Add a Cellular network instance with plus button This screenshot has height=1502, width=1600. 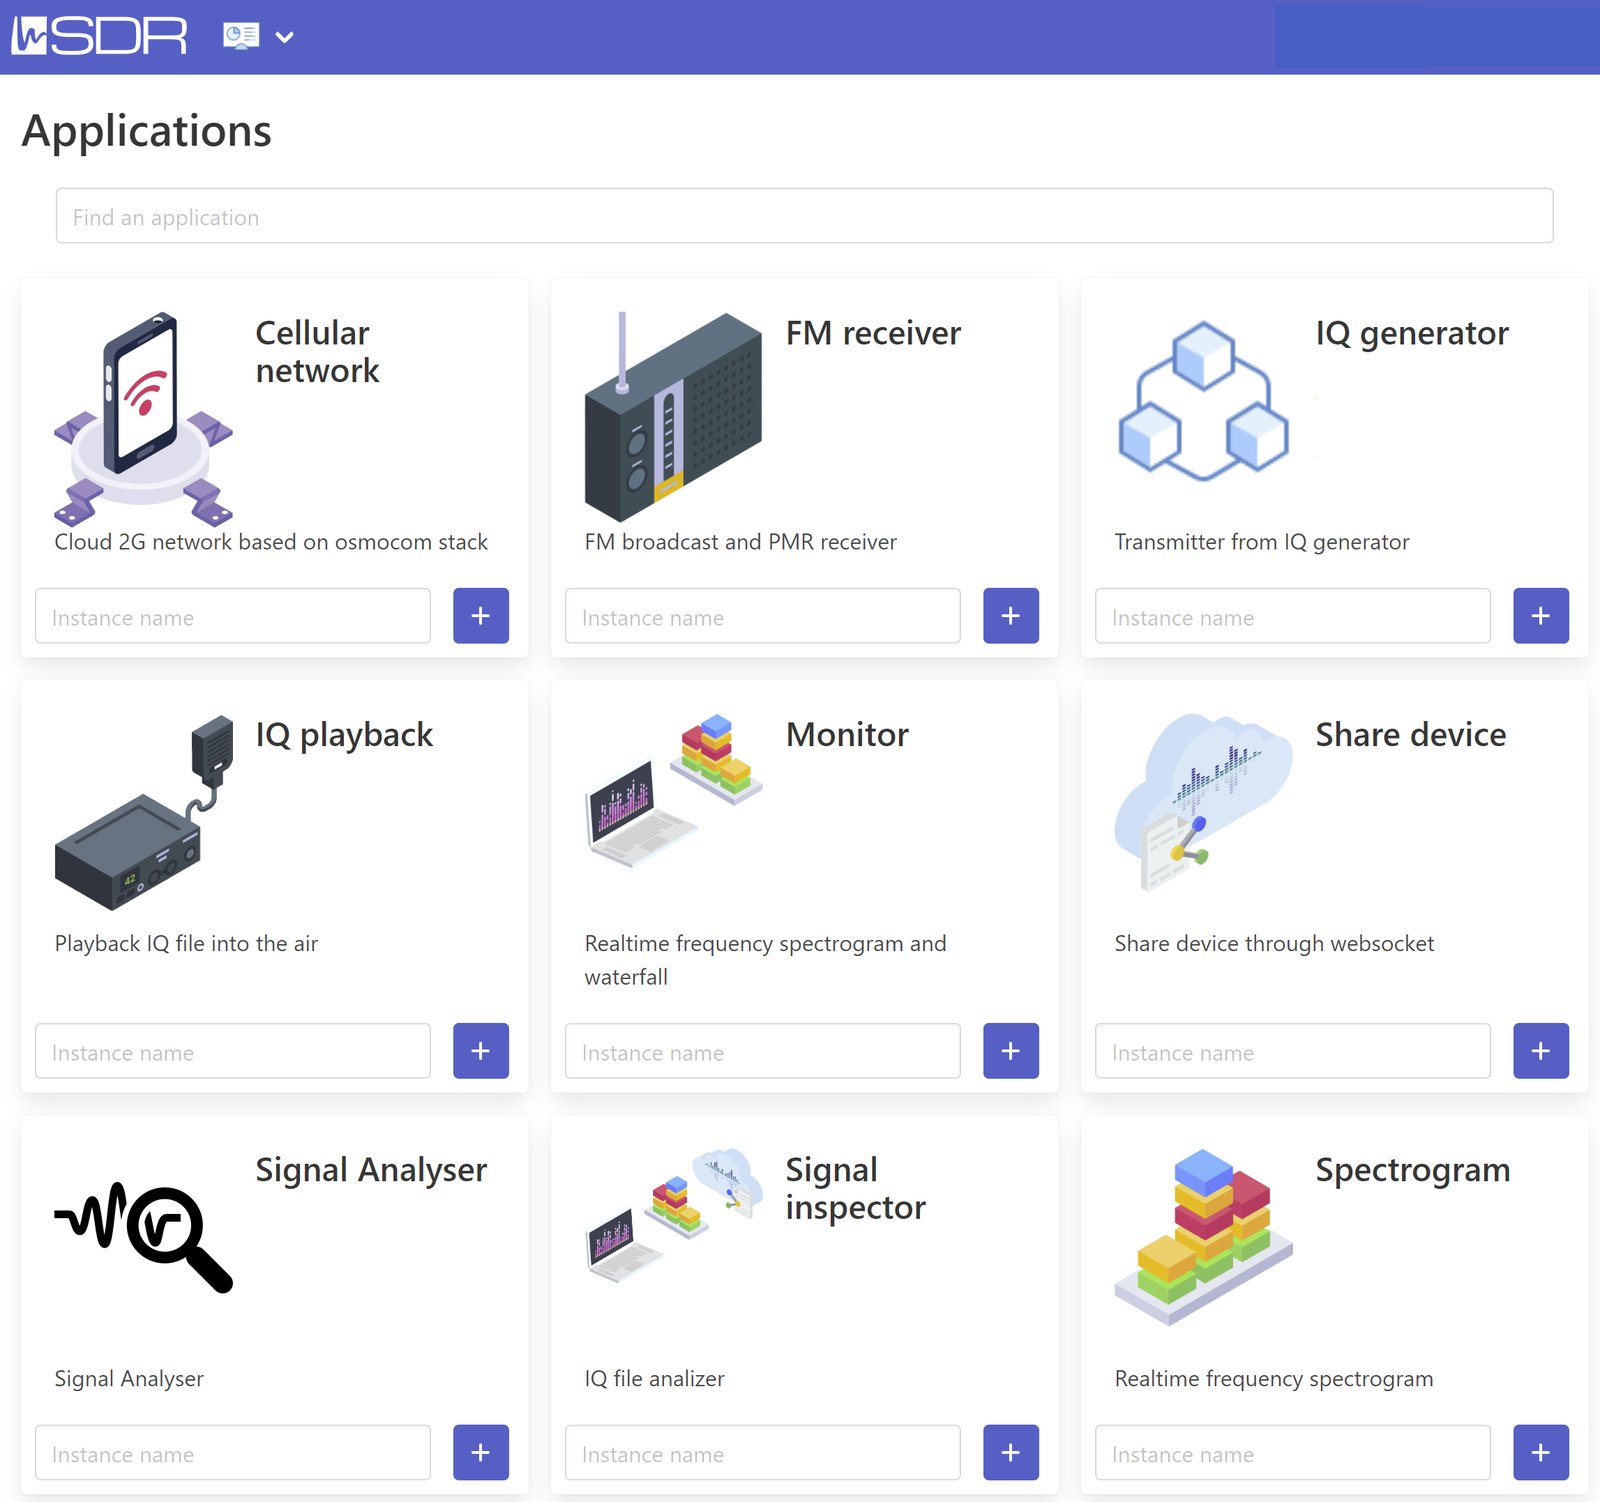(x=481, y=616)
